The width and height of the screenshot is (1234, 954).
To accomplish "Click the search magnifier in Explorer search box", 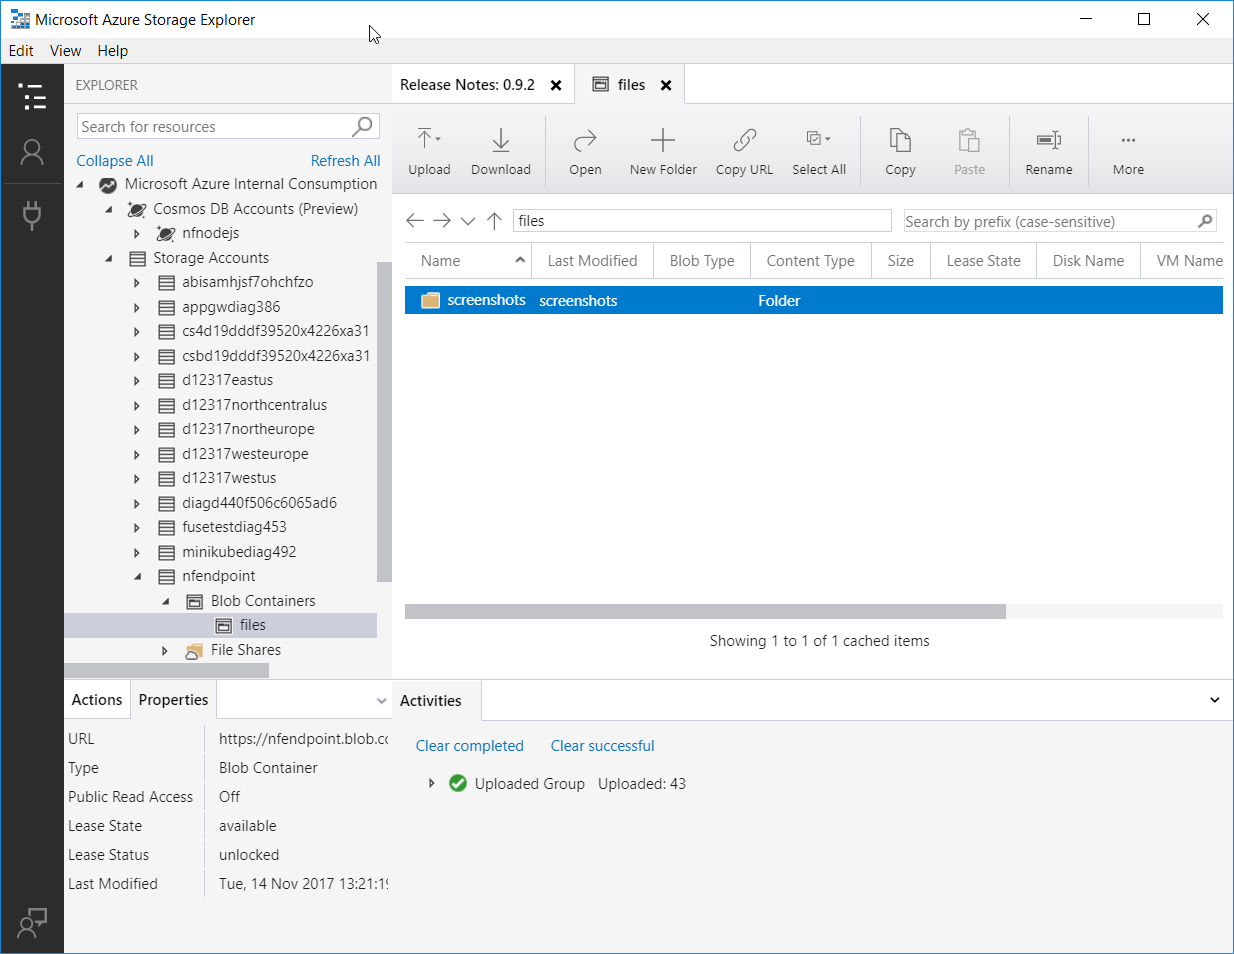I will click(x=362, y=126).
